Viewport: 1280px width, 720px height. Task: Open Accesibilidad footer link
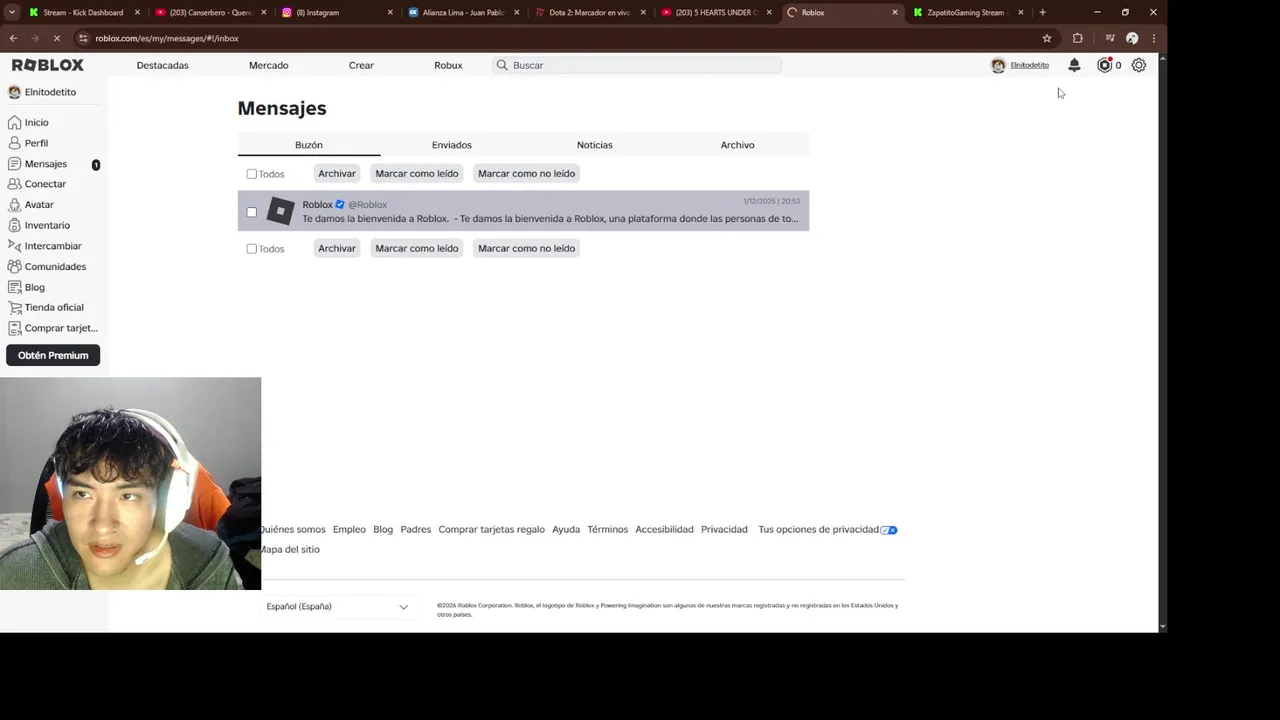pos(664,529)
